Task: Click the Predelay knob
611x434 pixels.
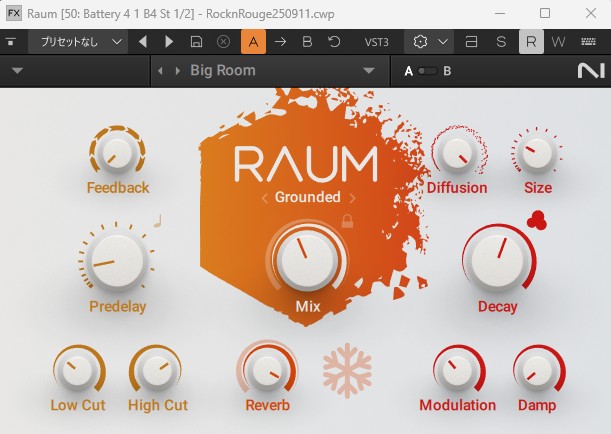Action: pyautogui.click(x=117, y=261)
